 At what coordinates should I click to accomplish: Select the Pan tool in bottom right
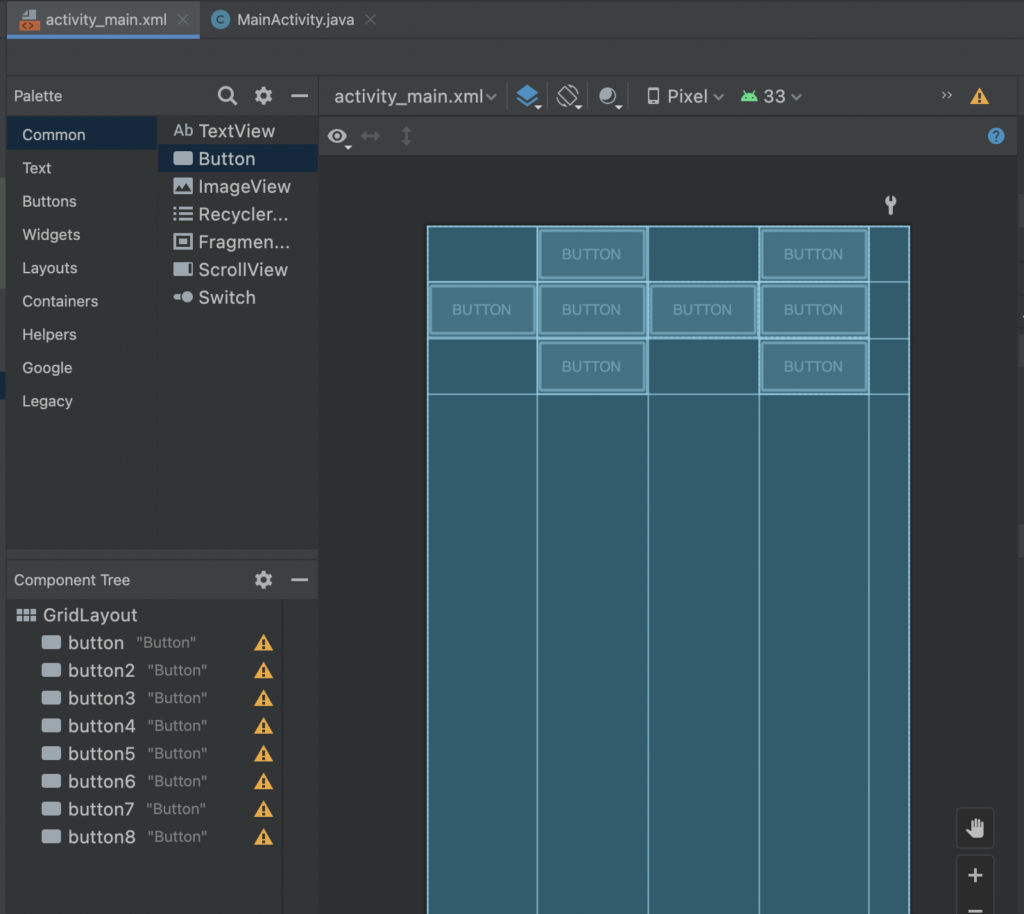[x=975, y=828]
